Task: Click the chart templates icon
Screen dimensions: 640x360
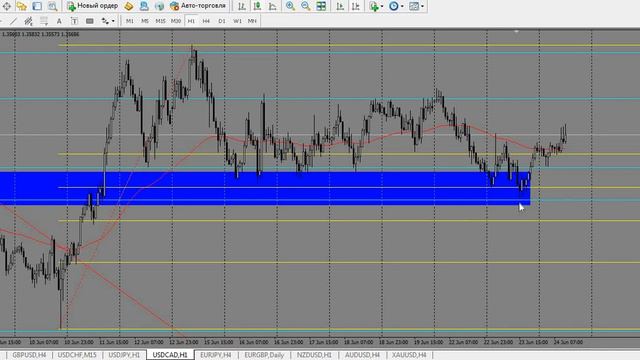Action: pos(414,6)
